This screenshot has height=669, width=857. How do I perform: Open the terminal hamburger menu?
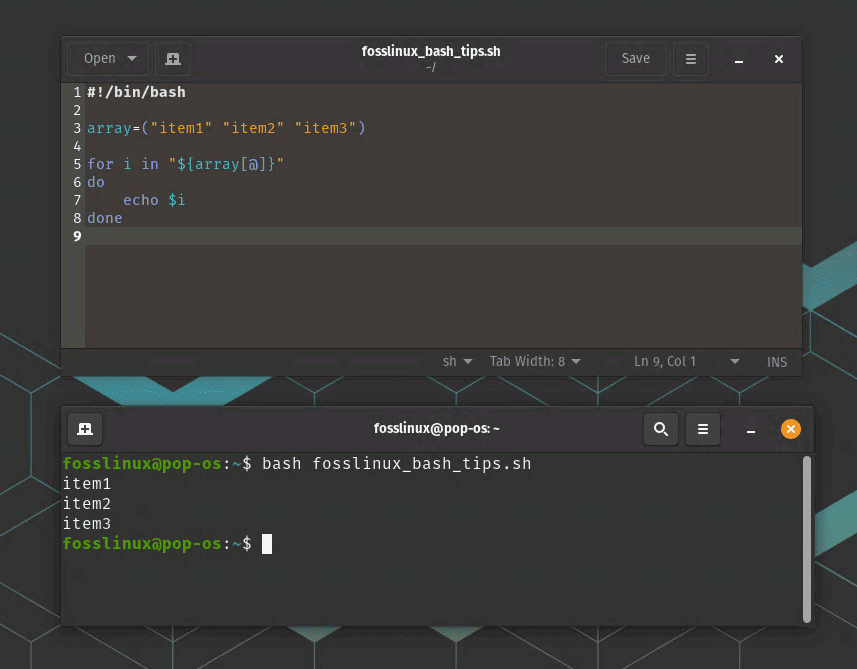(703, 429)
